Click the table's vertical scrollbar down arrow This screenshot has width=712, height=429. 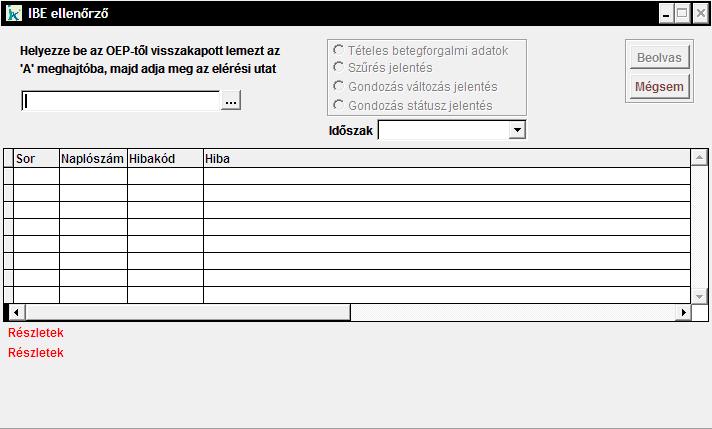pyautogui.click(x=700, y=297)
